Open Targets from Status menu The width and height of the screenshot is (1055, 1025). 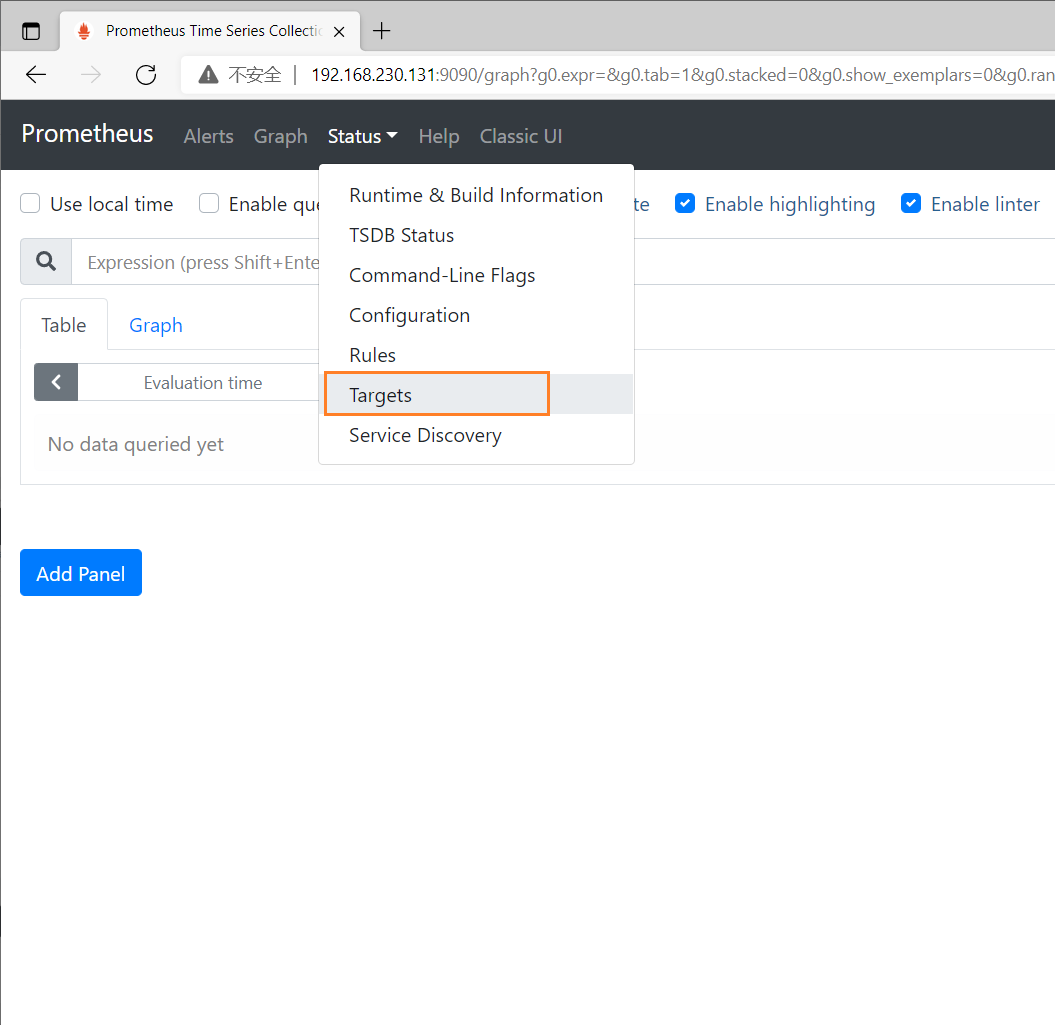[x=476, y=395]
